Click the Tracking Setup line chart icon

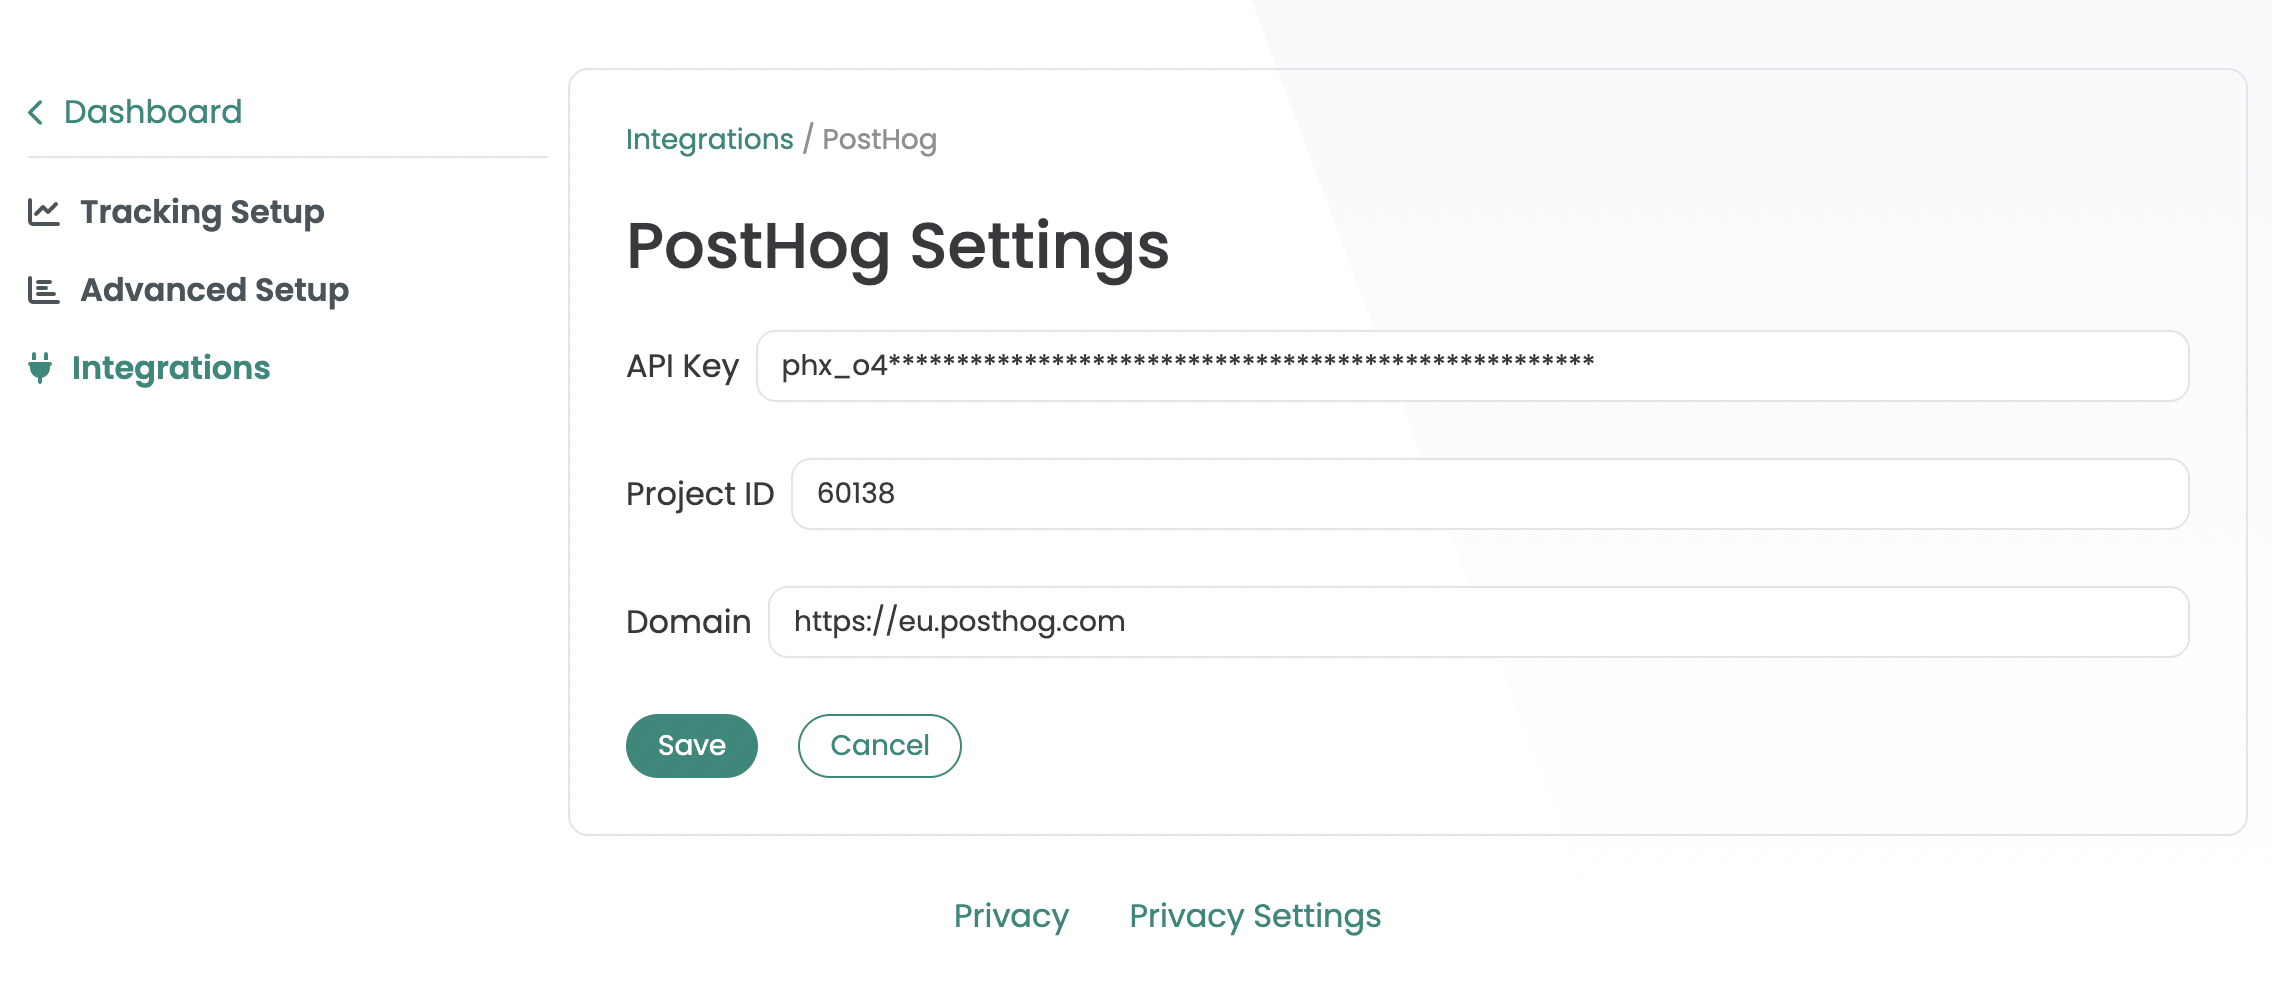pyautogui.click(x=43, y=212)
